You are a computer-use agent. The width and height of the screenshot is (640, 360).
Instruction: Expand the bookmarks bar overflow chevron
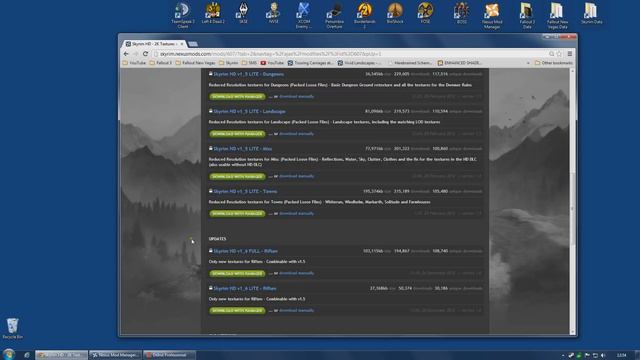tap(528, 63)
